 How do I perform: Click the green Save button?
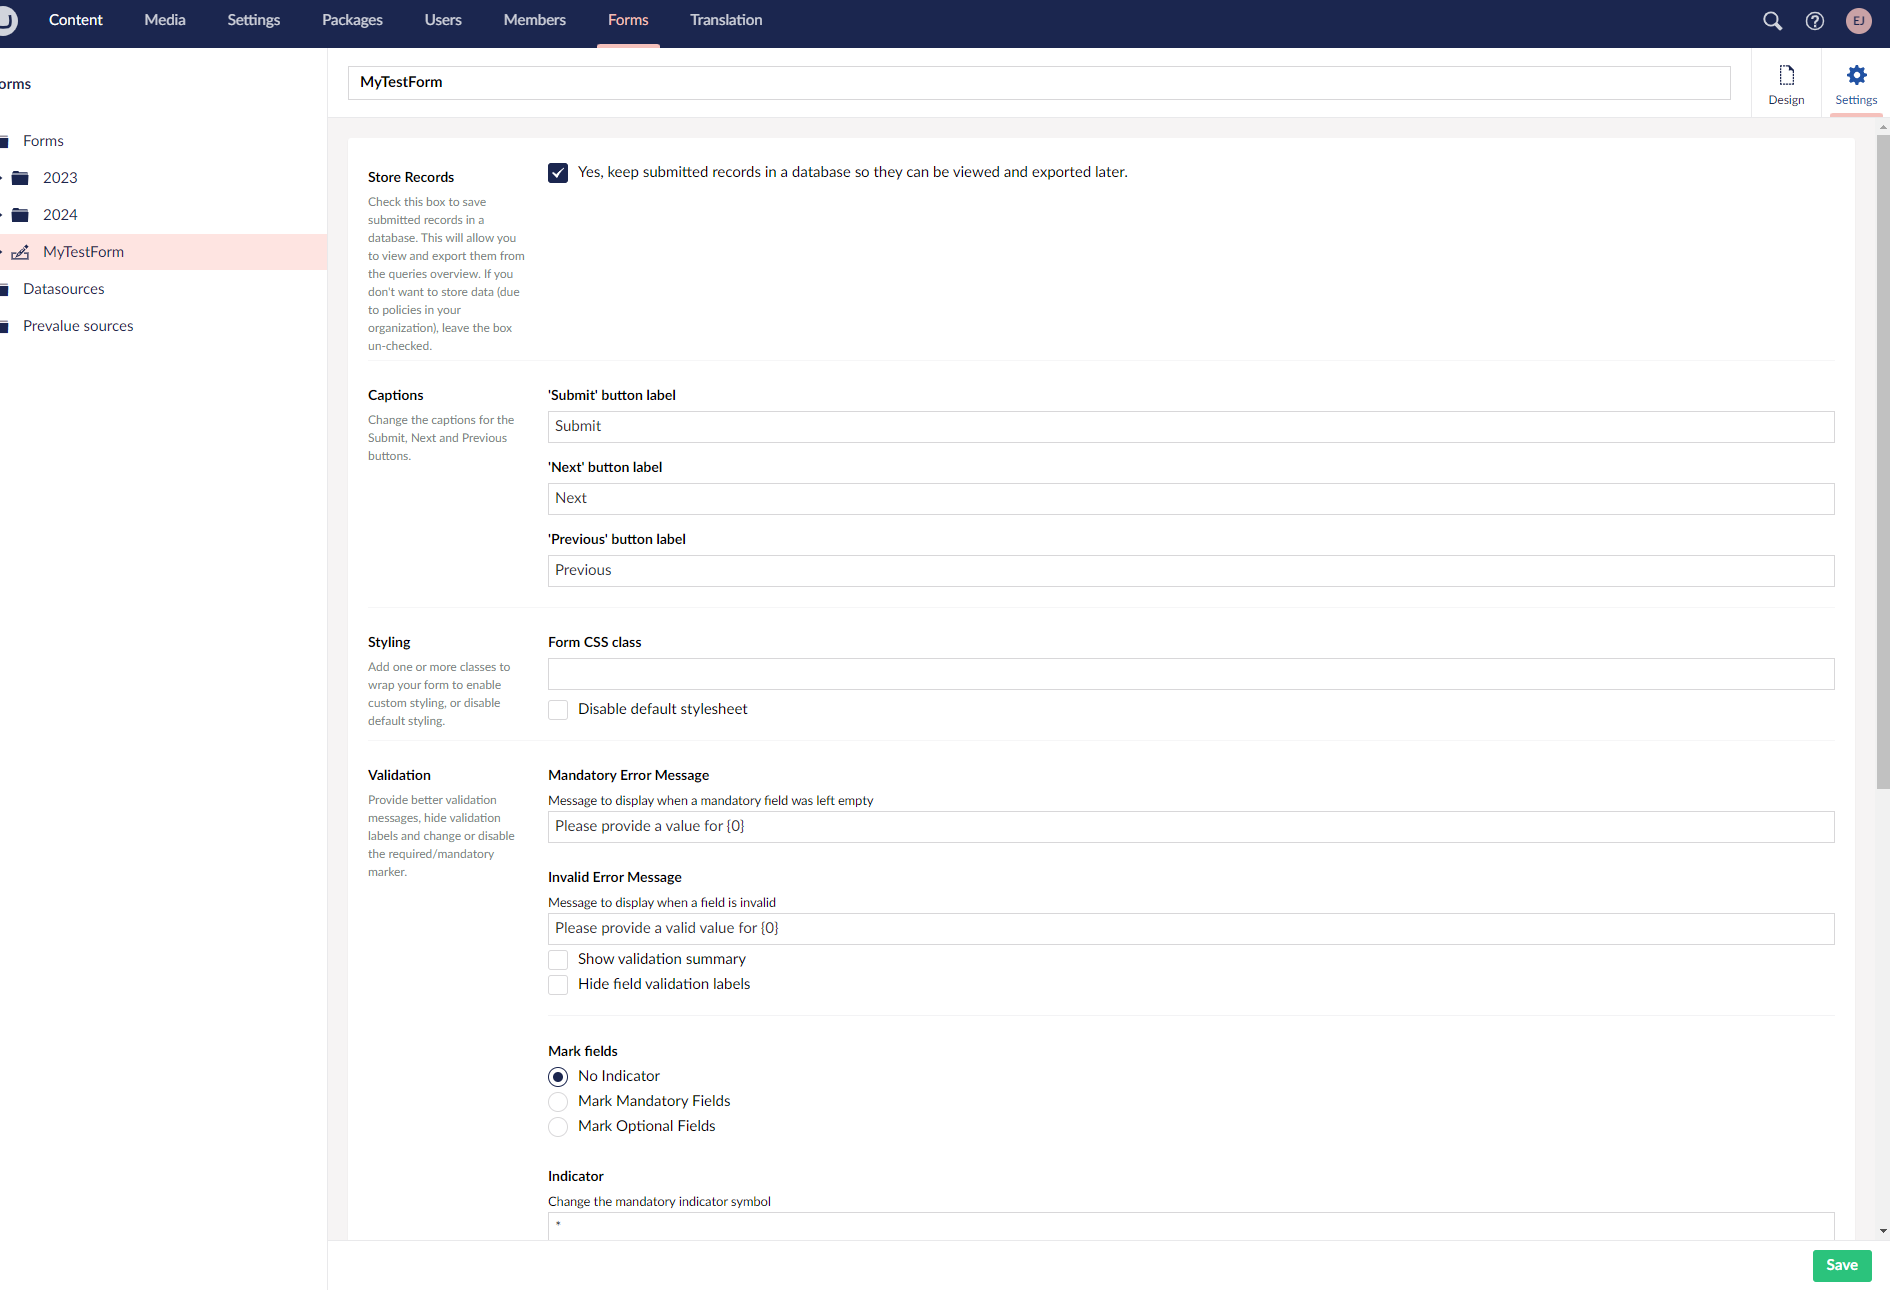[1842, 1266]
